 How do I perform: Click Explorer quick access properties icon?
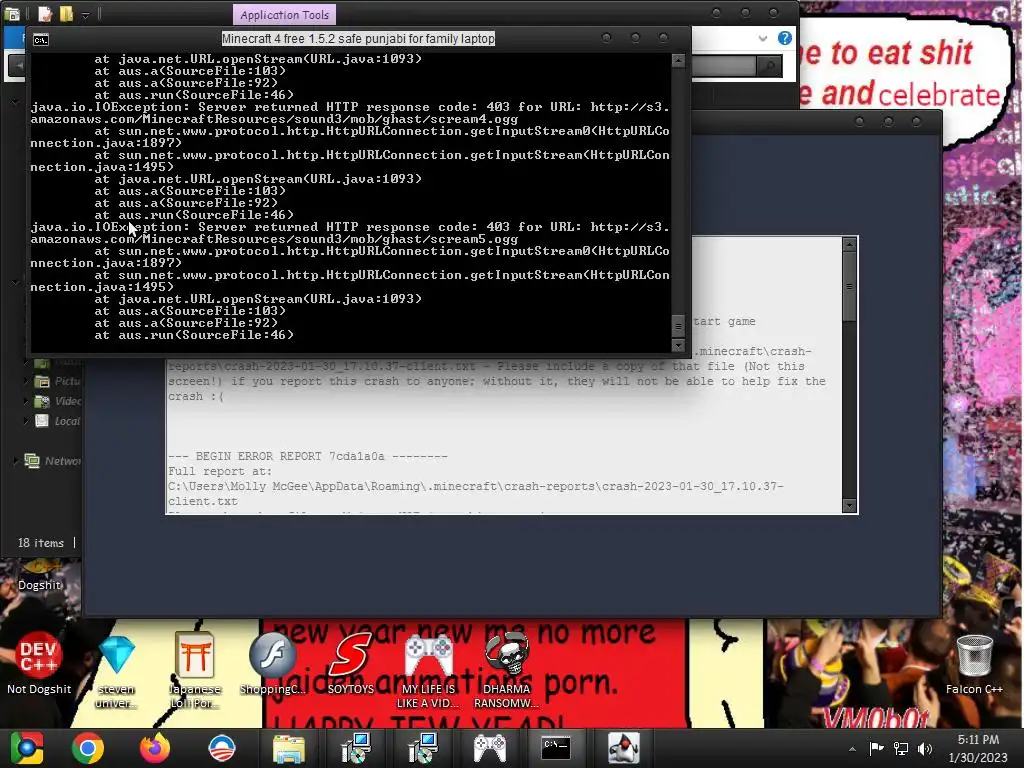point(45,14)
